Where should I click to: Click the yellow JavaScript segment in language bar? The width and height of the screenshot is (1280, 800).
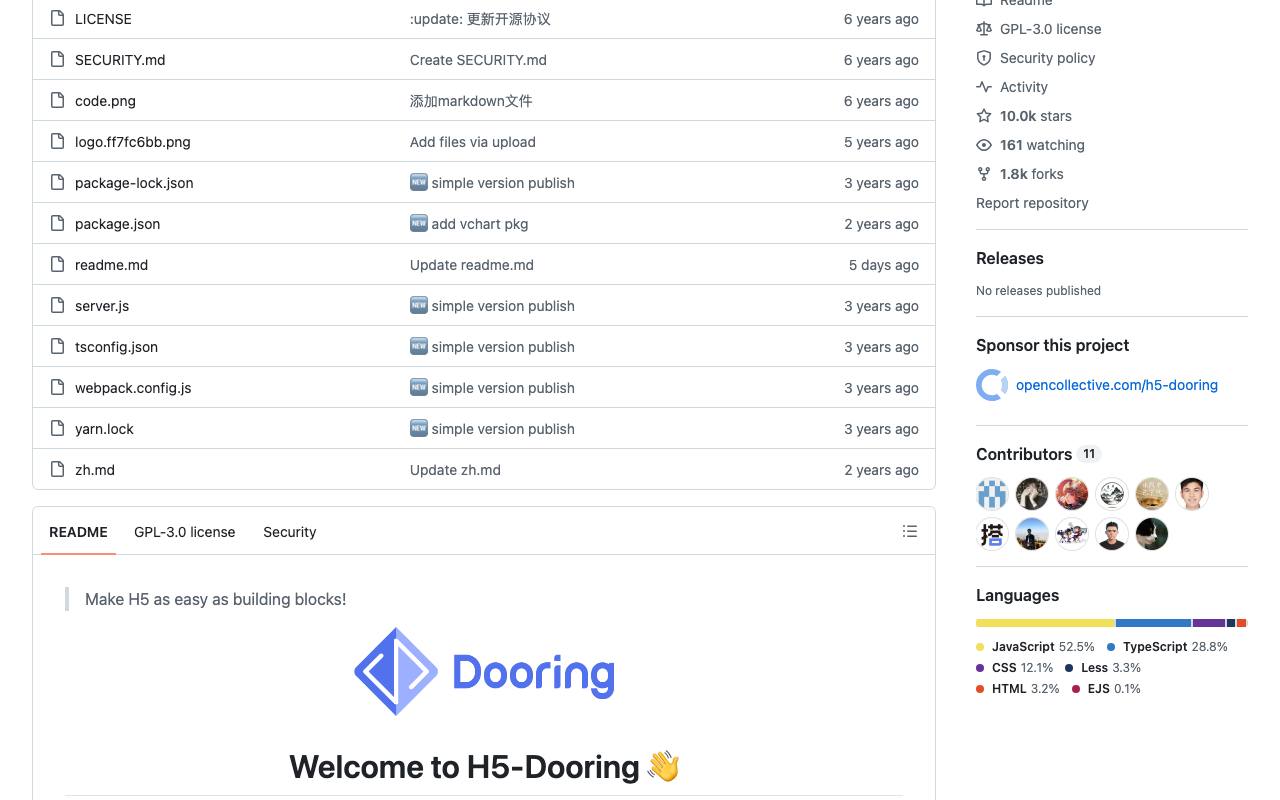[x=1045, y=623]
